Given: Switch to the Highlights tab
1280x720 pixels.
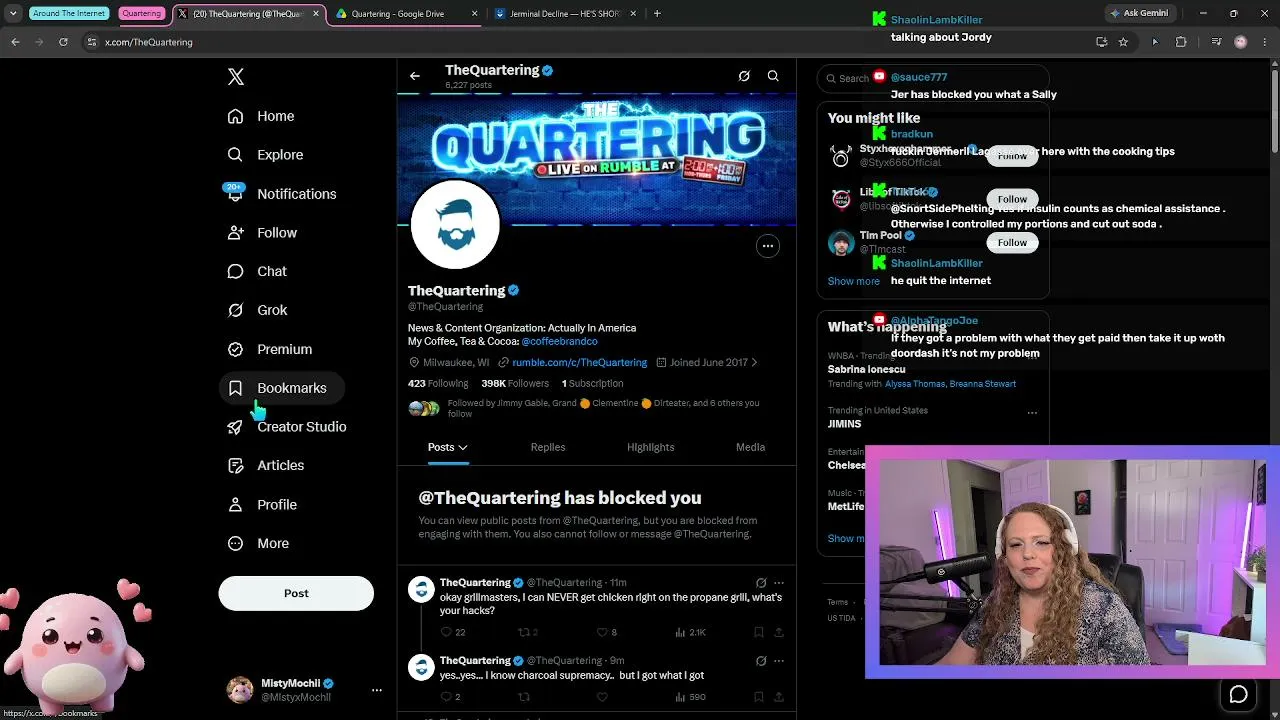Looking at the screenshot, I should click(651, 447).
